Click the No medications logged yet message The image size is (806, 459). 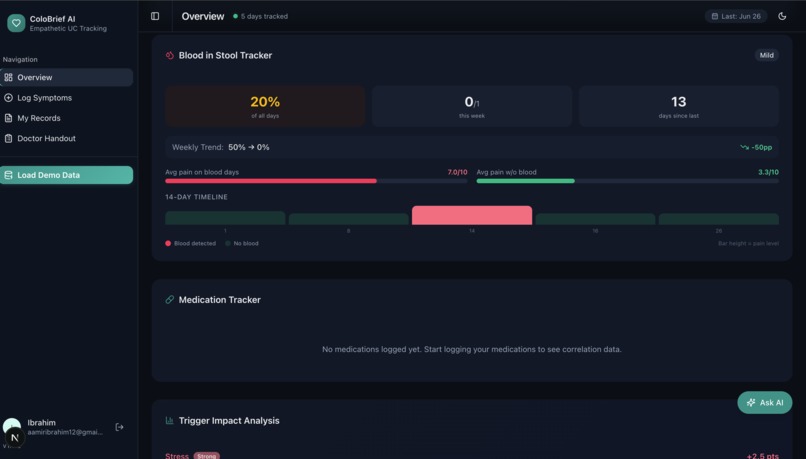click(x=472, y=350)
